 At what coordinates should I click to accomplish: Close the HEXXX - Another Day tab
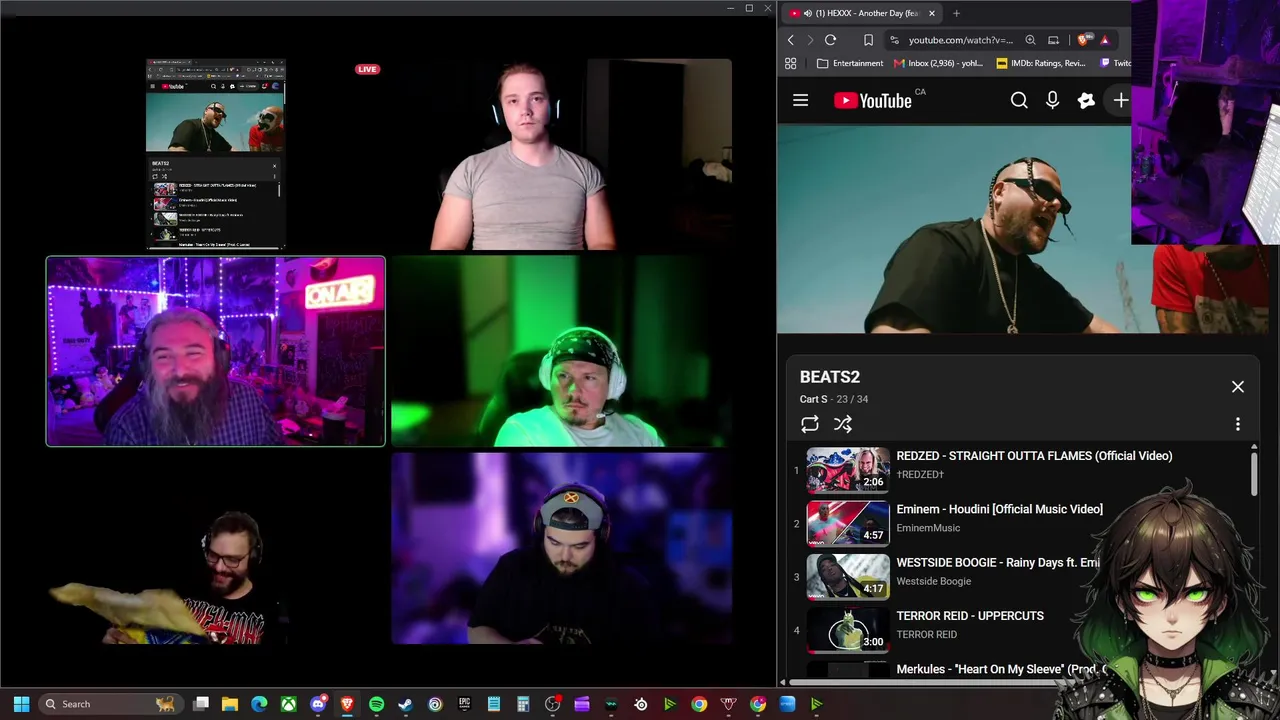tap(931, 13)
